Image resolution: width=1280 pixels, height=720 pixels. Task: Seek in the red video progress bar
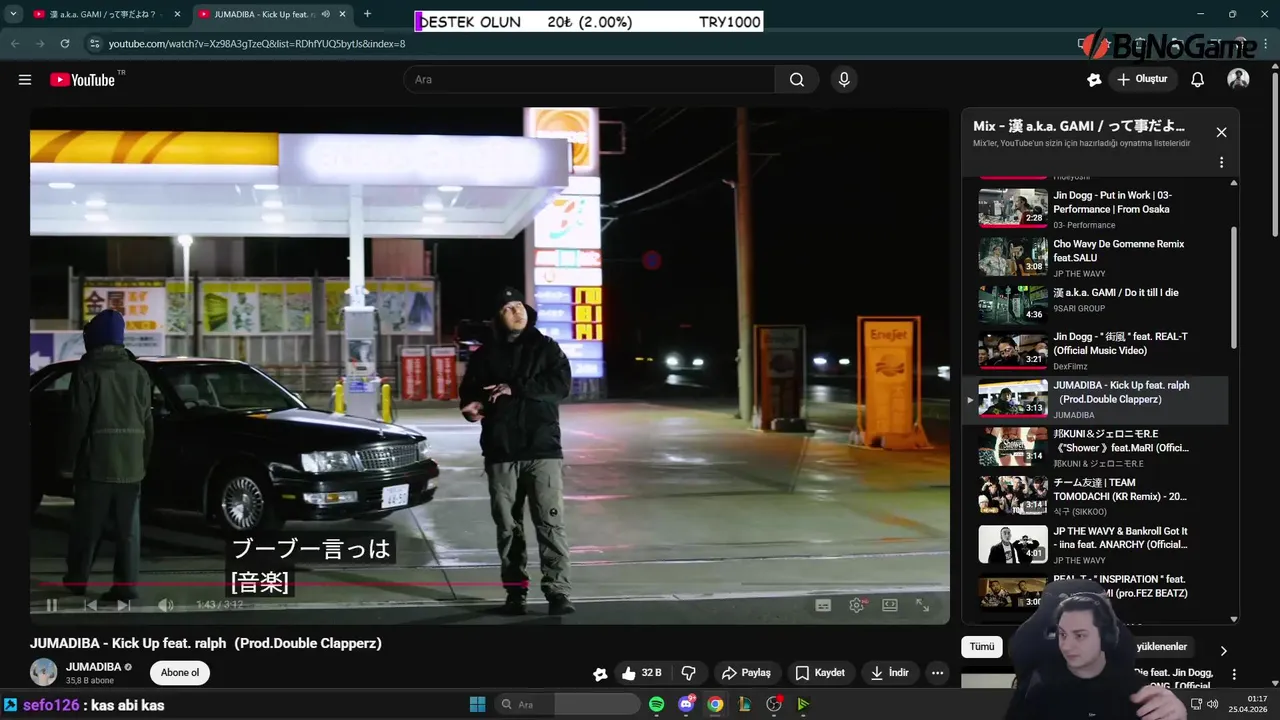490,584
